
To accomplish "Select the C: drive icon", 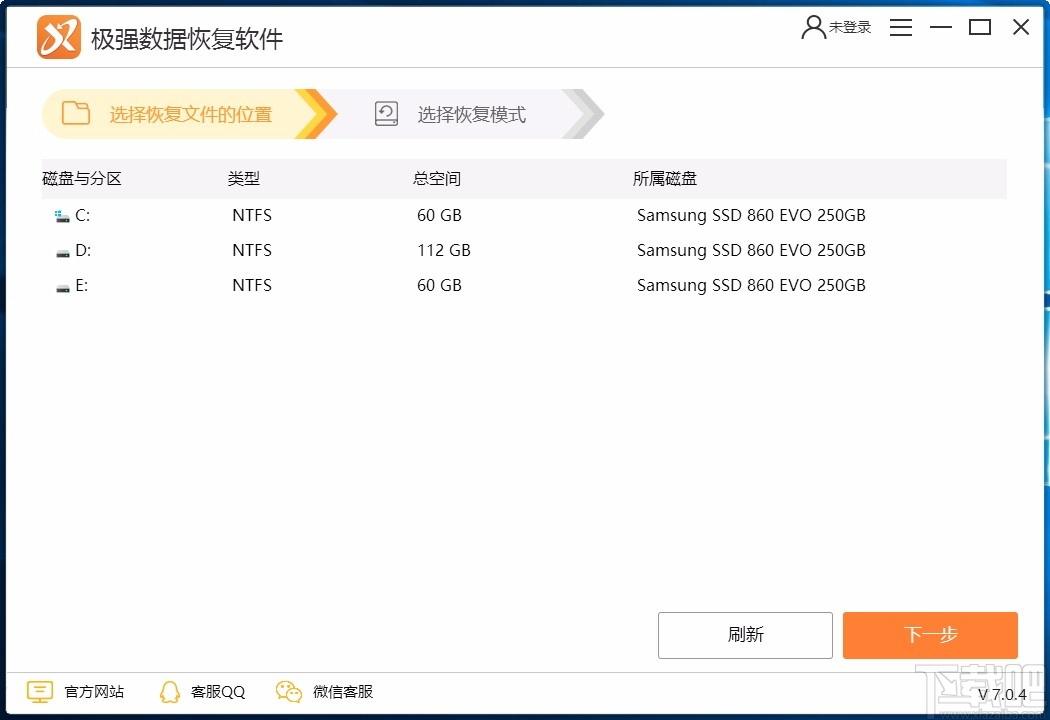I will (x=62, y=216).
